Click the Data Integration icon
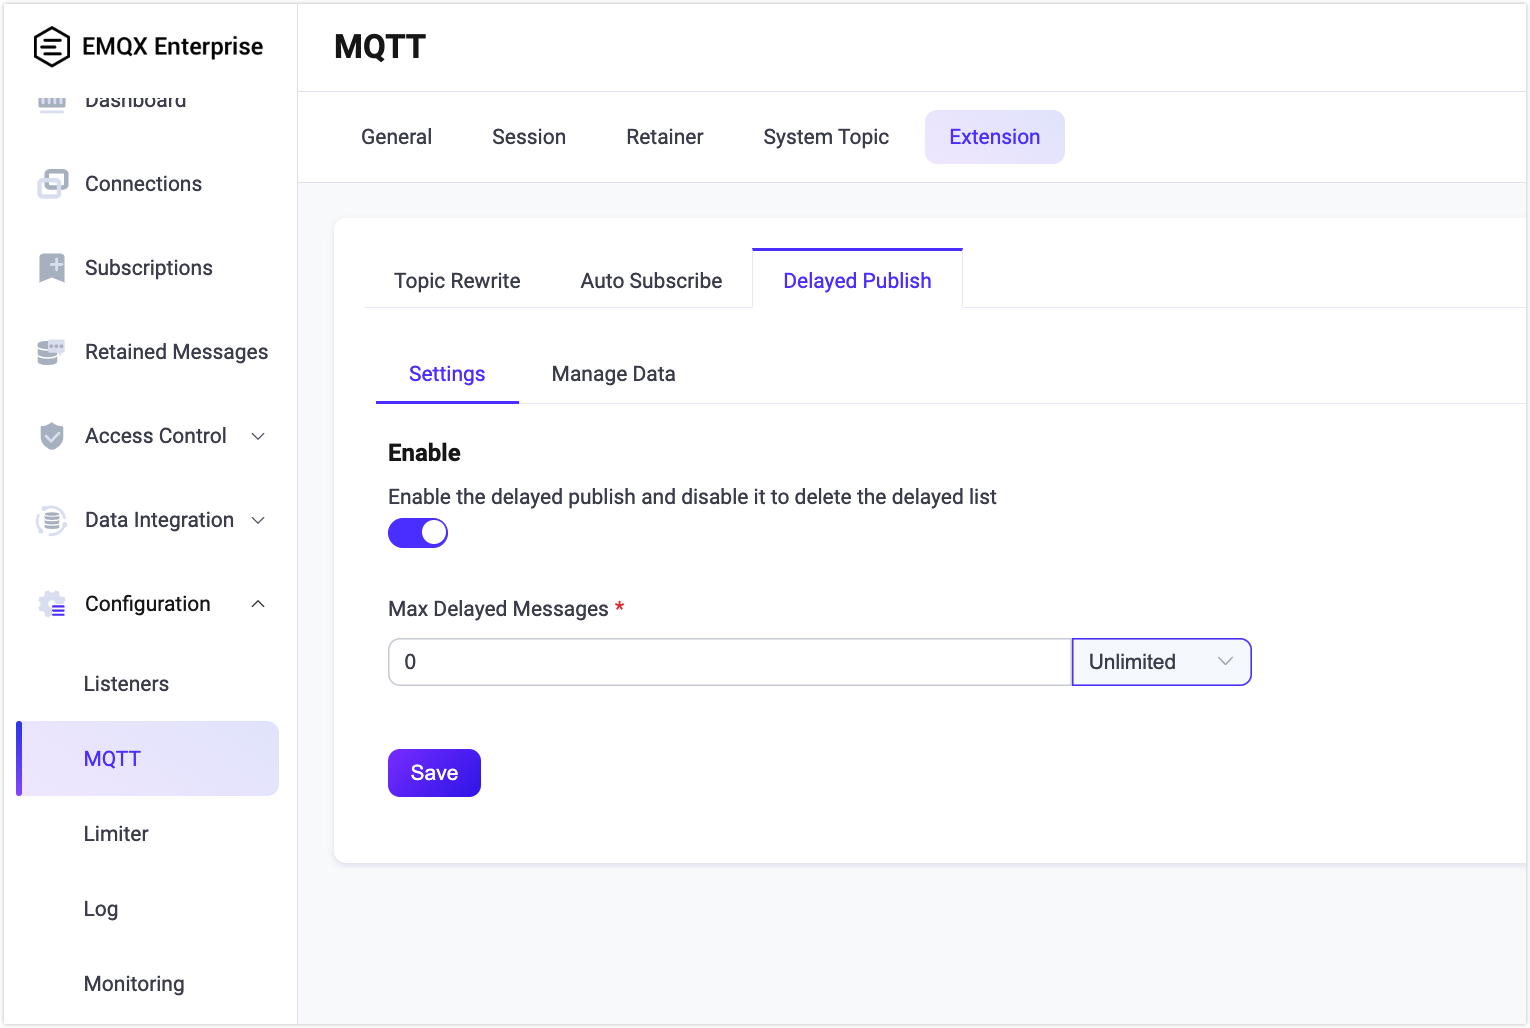Image resolution: width=1530 pixels, height=1028 pixels. point(51,520)
